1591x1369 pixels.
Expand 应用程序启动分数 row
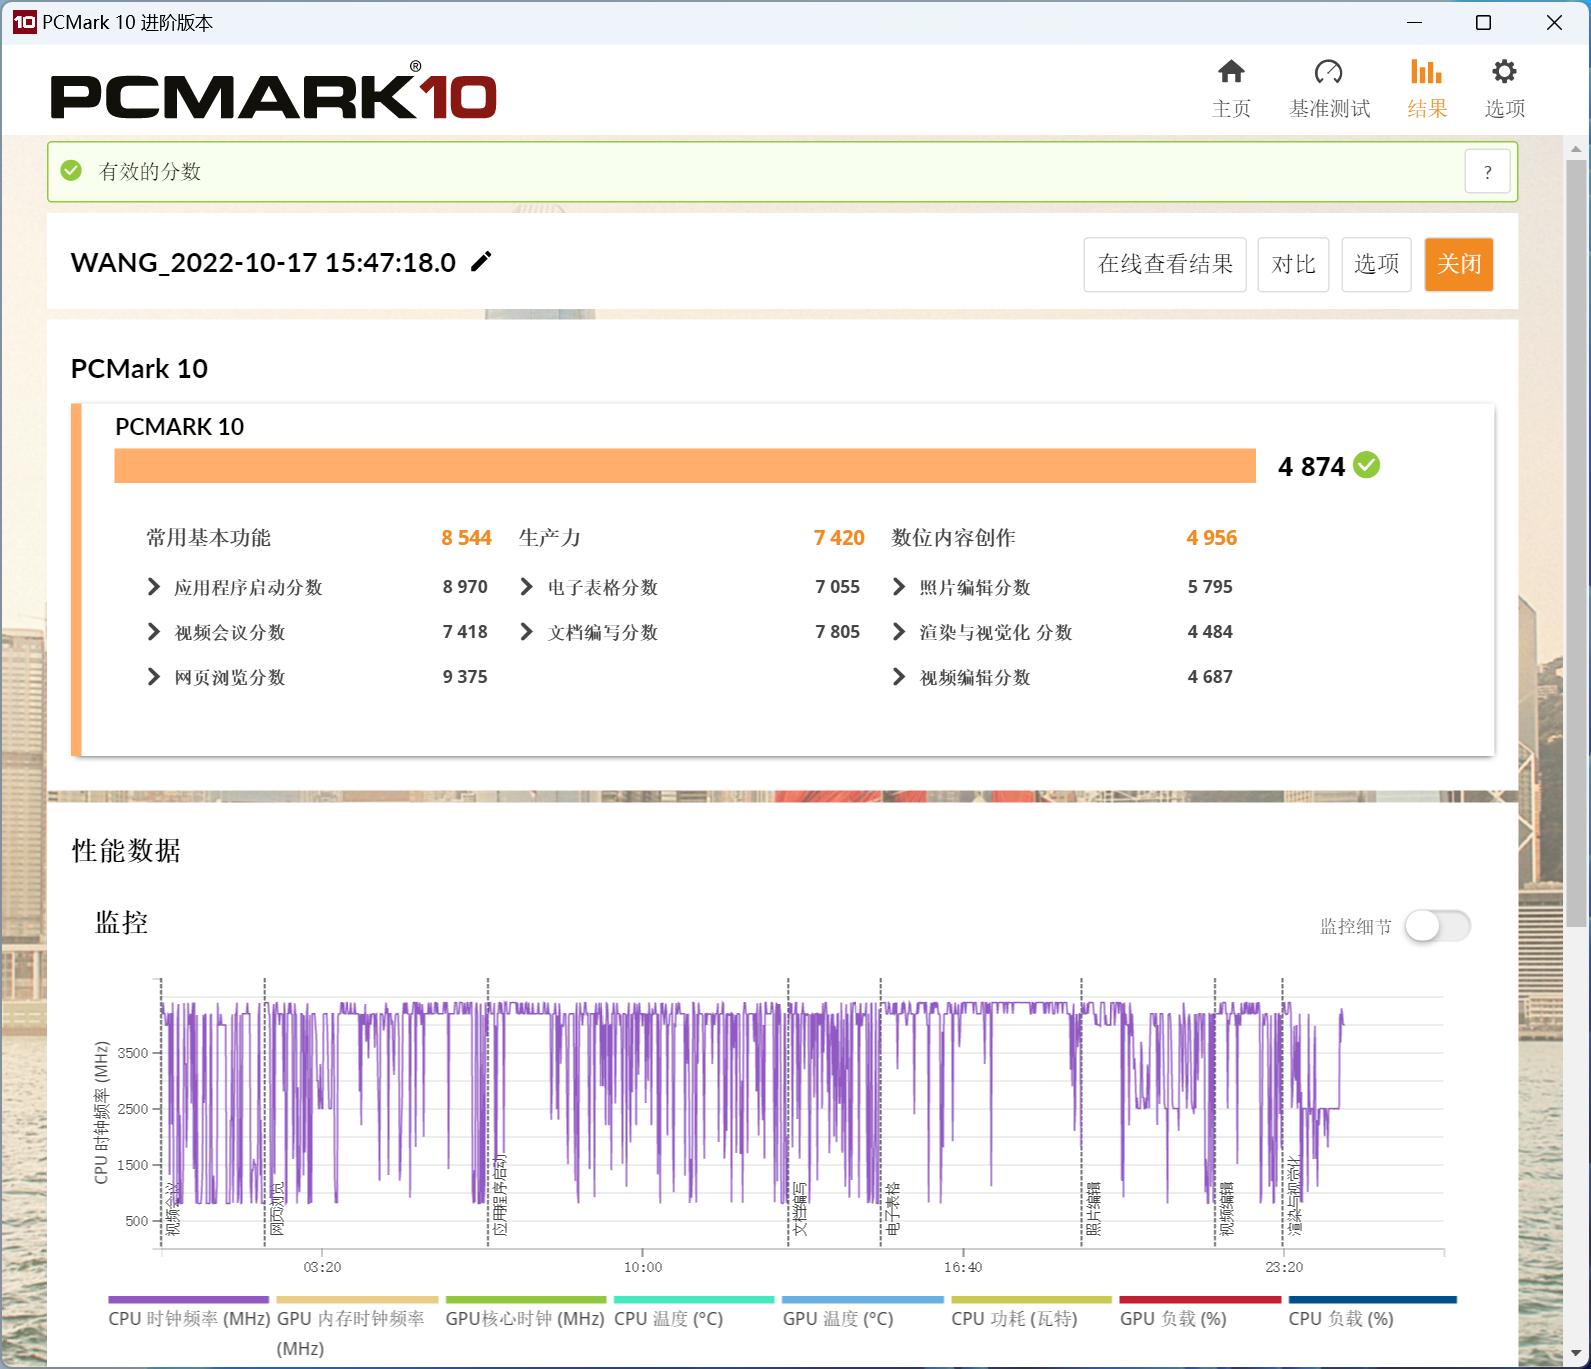click(153, 587)
